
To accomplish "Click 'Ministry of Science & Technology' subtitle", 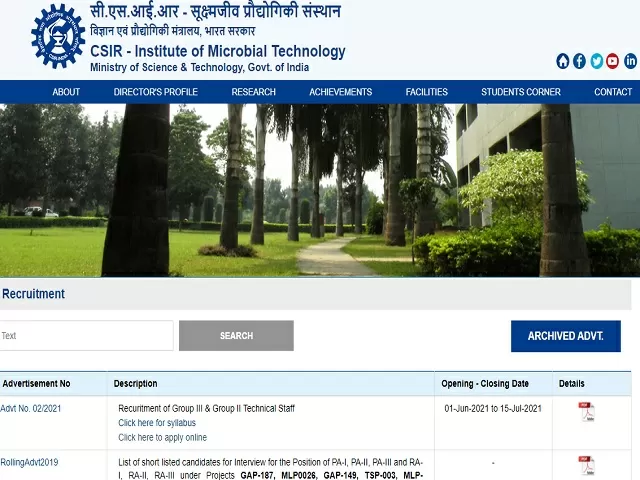I will (x=200, y=67).
